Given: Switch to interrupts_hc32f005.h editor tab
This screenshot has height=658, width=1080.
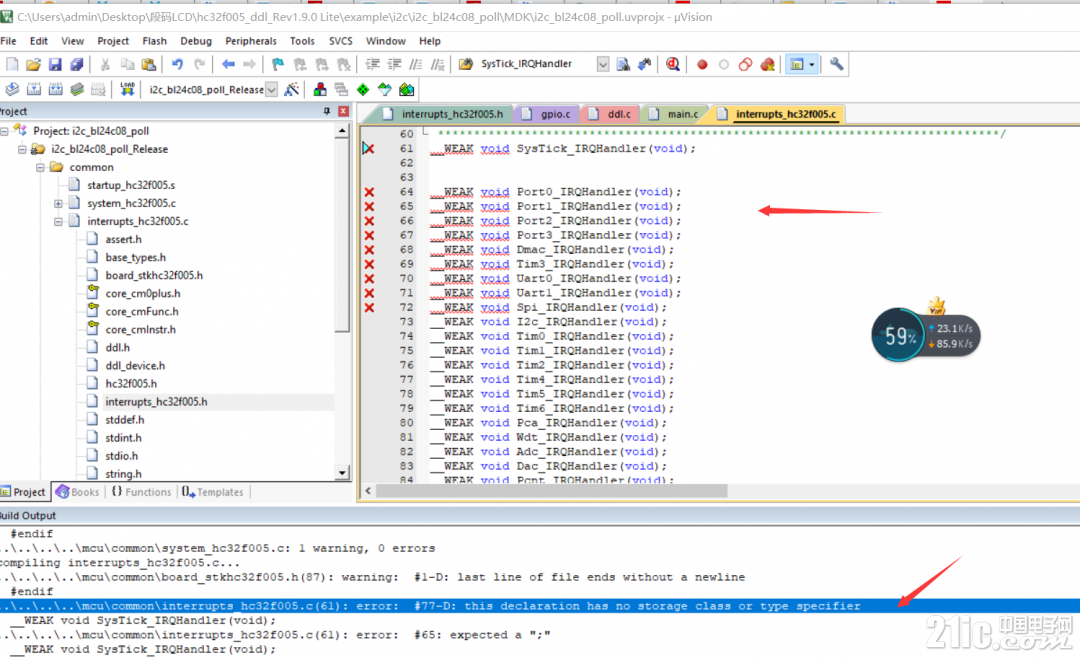Looking at the screenshot, I should (444, 114).
